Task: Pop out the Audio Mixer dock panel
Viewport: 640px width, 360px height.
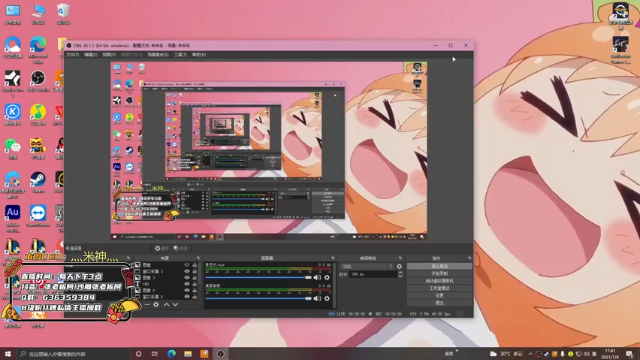Action: pos(333,258)
